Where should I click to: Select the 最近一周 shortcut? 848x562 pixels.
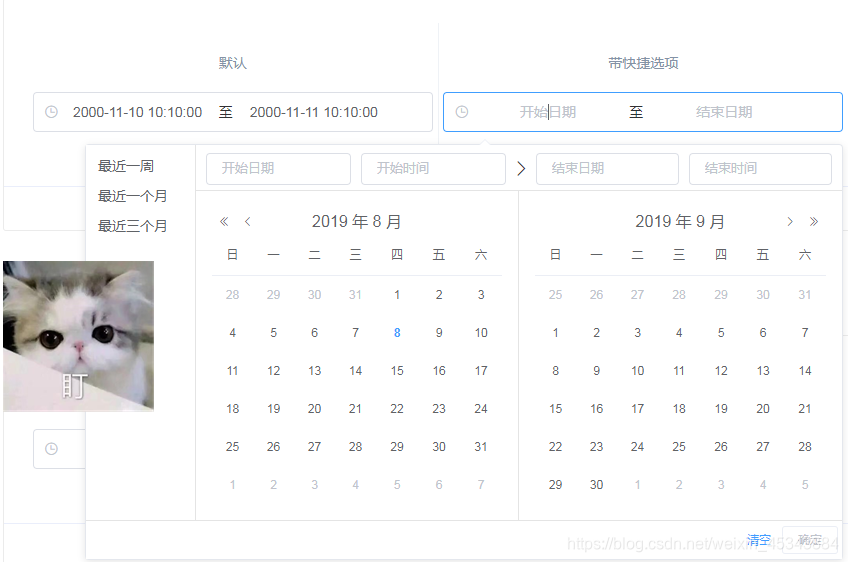coord(126,166)
